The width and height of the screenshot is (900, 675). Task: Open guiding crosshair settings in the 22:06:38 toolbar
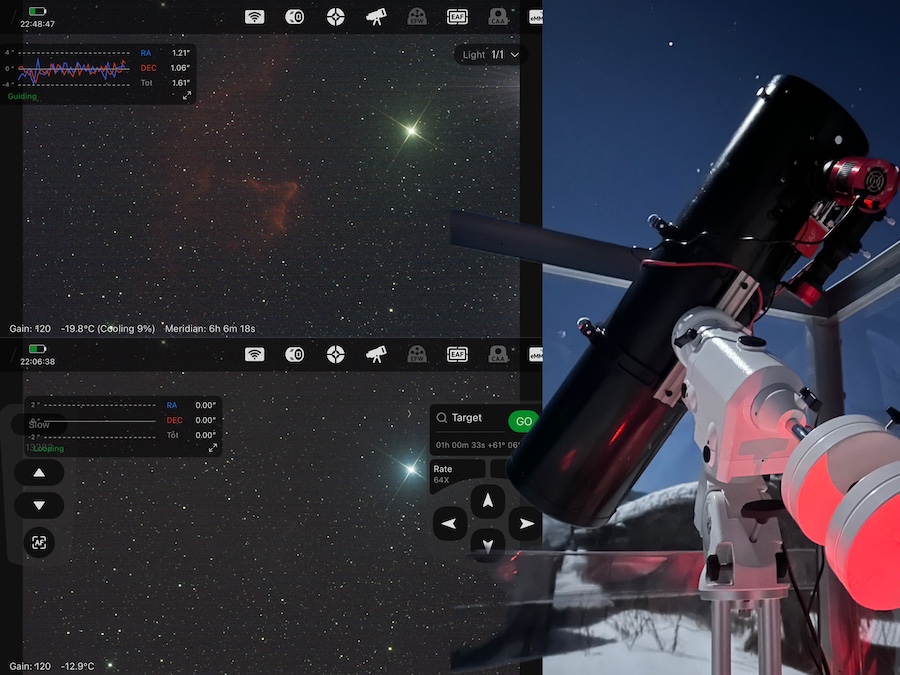pyautogui.click(x=336, y=354)
